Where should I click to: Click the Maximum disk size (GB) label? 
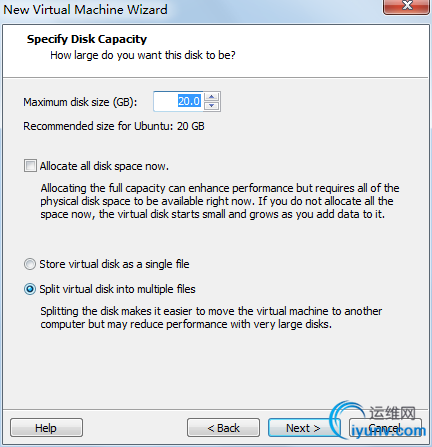(x=80, y=102)
